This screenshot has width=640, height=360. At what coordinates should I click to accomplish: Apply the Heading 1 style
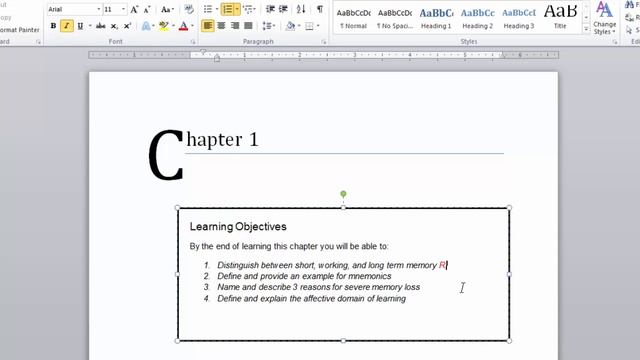(436, 18)
